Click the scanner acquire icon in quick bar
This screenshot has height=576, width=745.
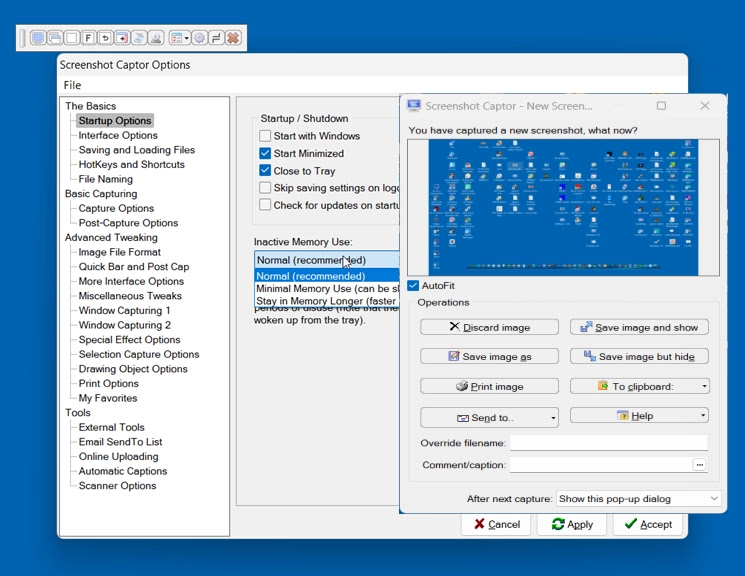[x=139, y=38]
